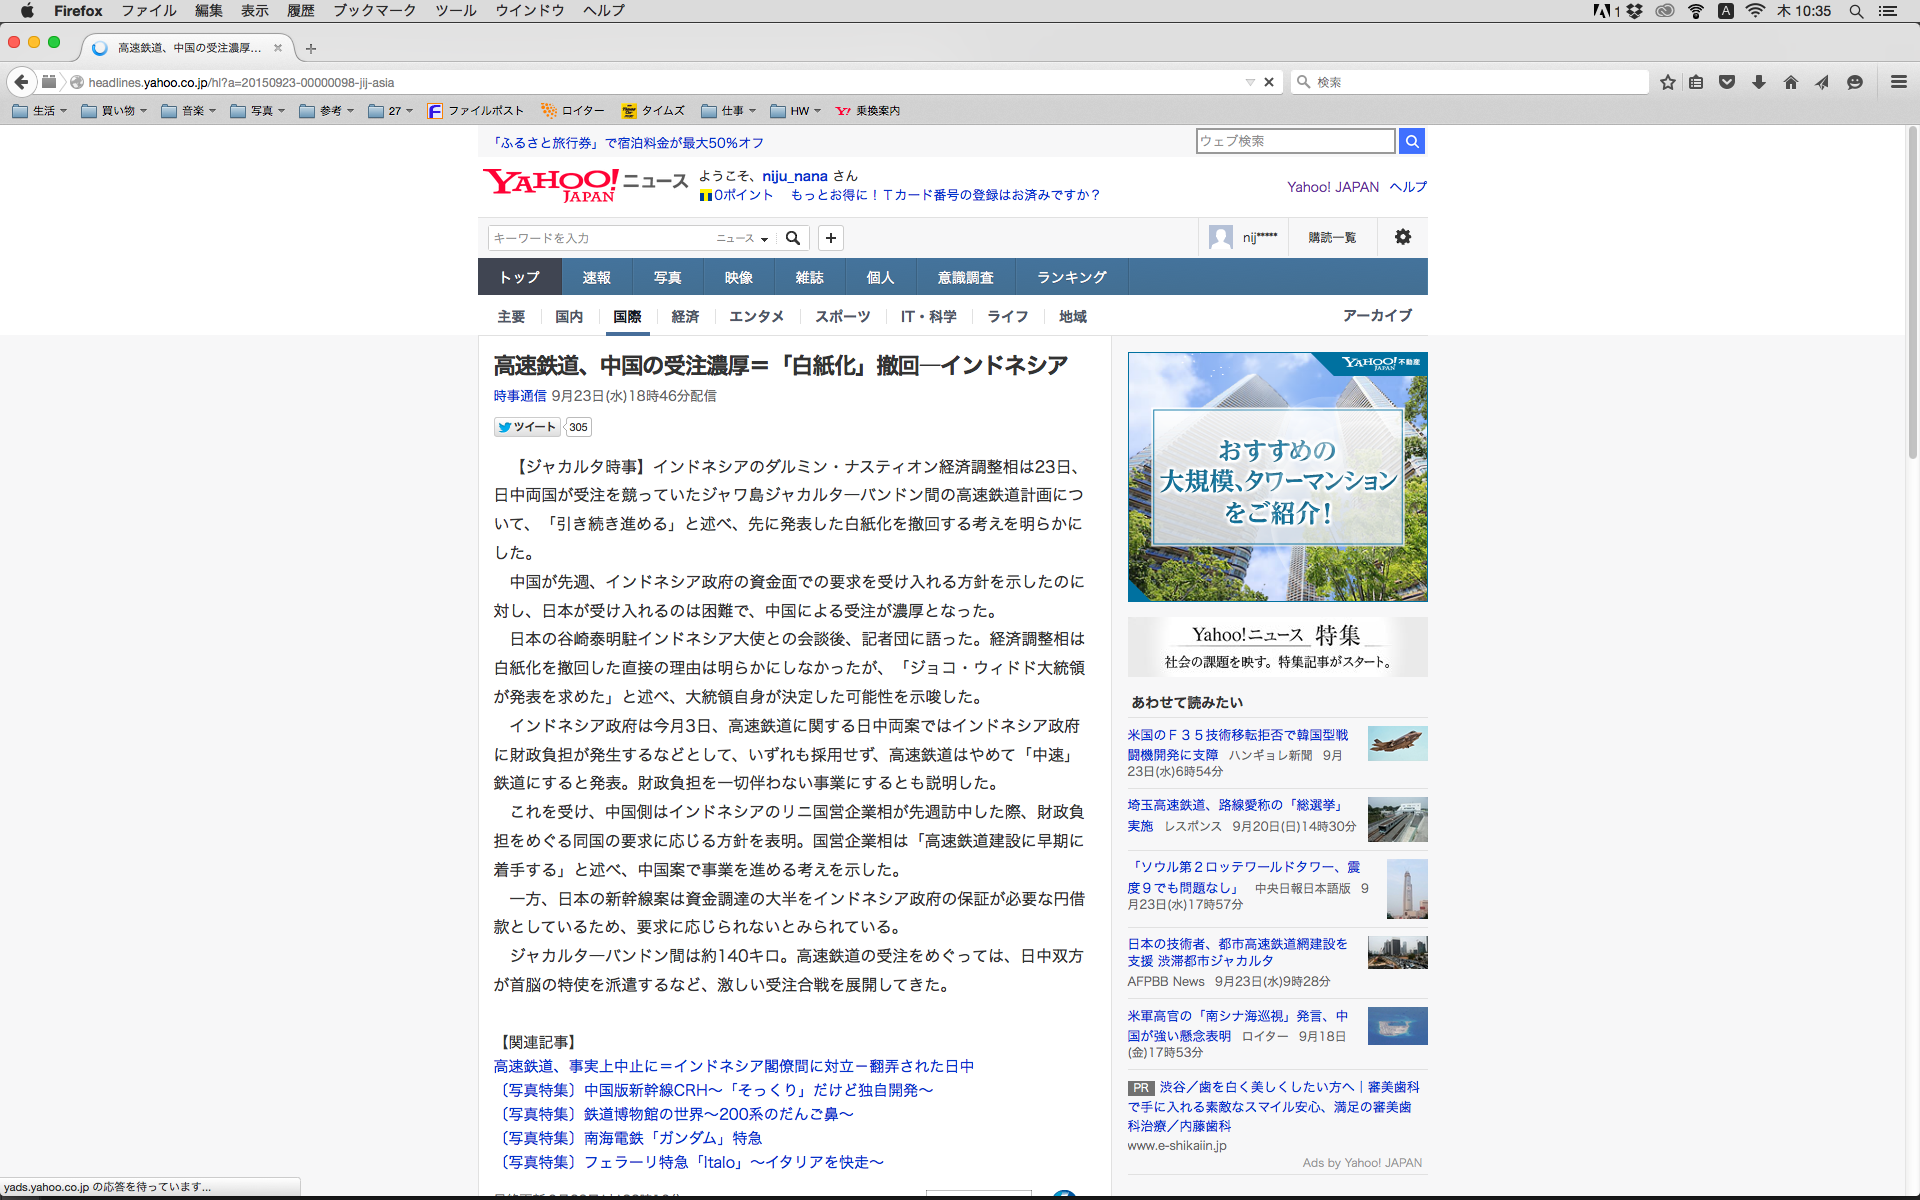Click the ツイート button
The height and width of the screenshot is (1200, 1920).
tap(527, 427)
